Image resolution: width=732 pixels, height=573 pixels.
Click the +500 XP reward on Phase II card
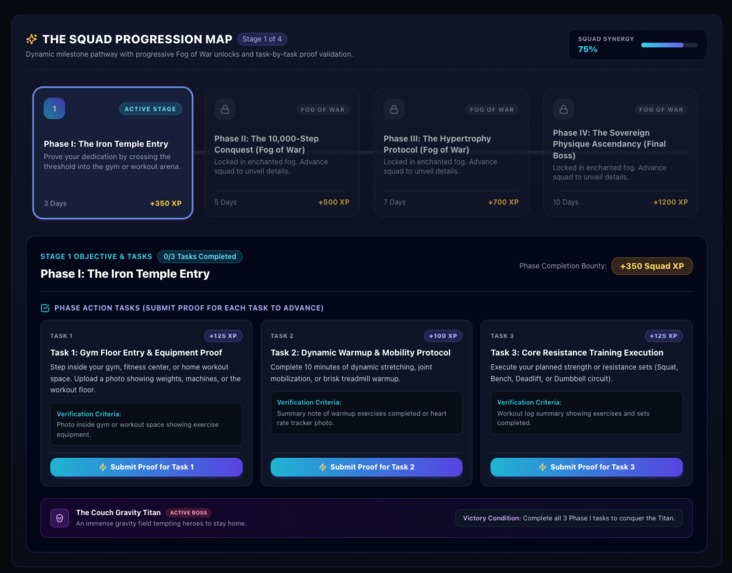pyautogui.click(x=334, y=202)
